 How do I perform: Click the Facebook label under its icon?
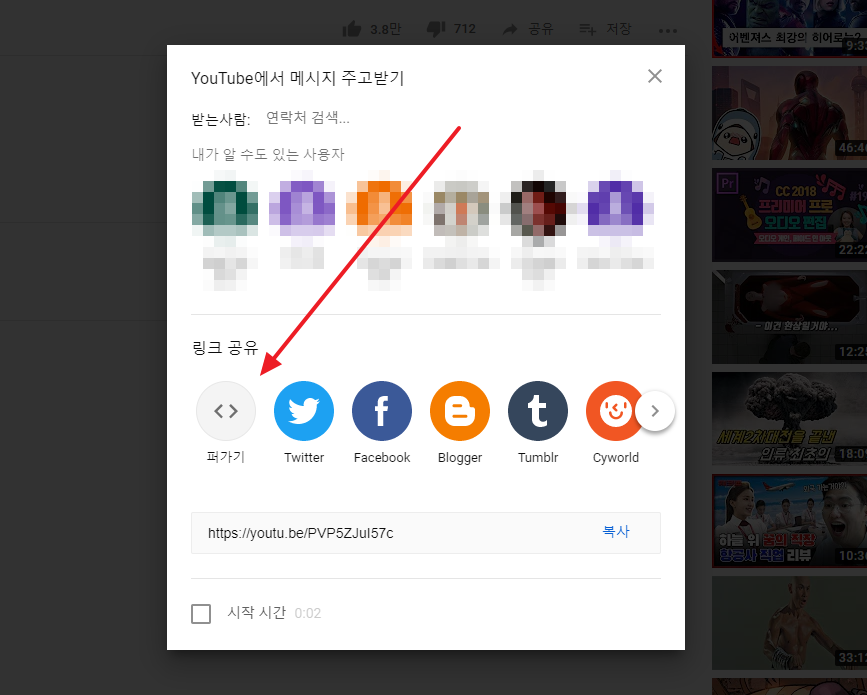point(382,457)
